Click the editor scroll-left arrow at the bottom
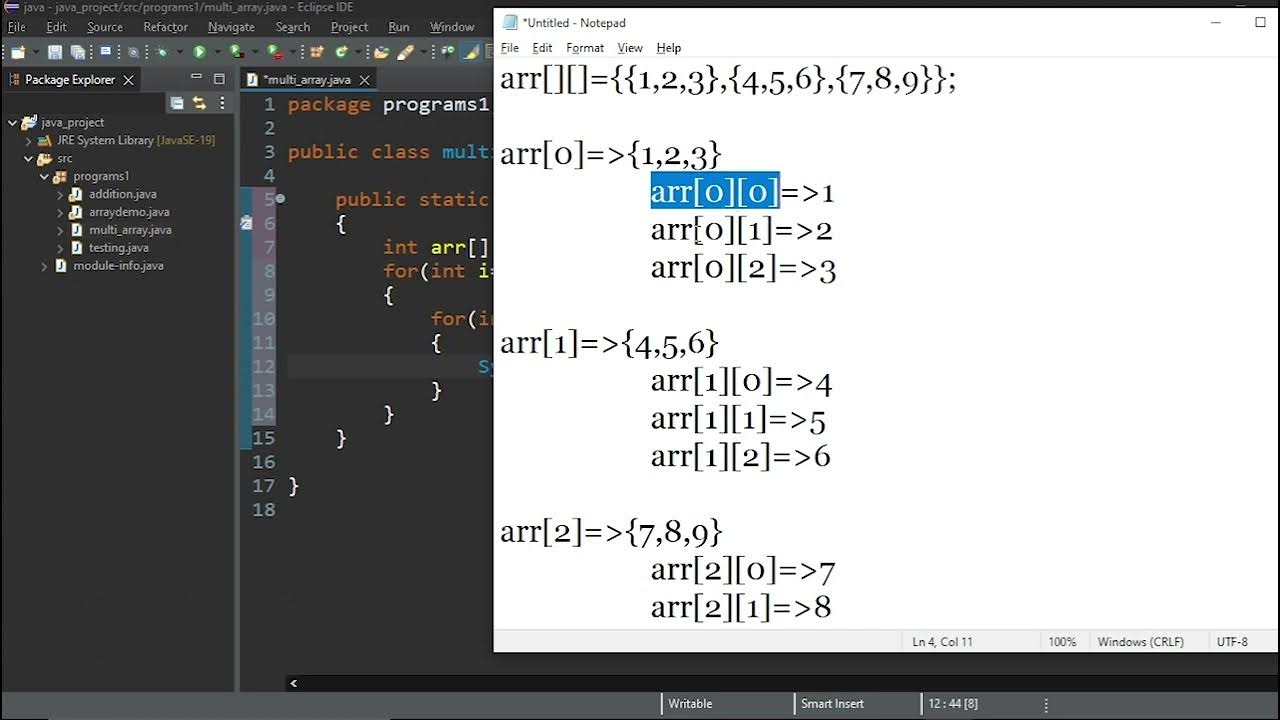This screenshot has height=720, width=1280. (293, 684)
